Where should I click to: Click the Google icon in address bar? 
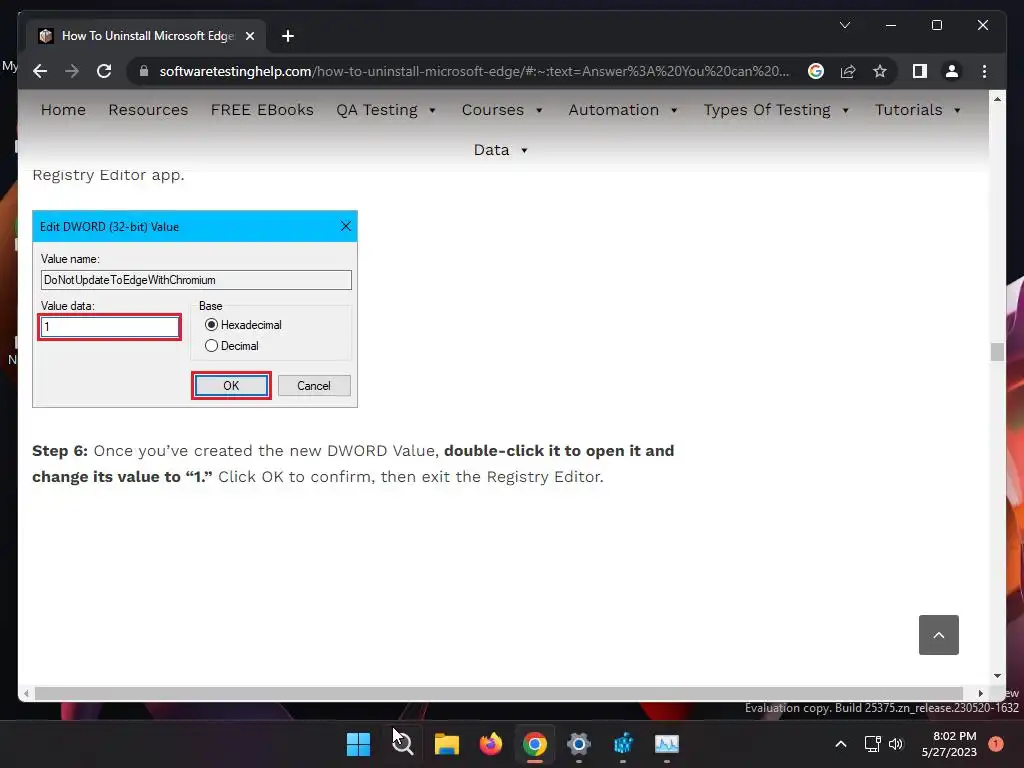click(x=816, y=71)
